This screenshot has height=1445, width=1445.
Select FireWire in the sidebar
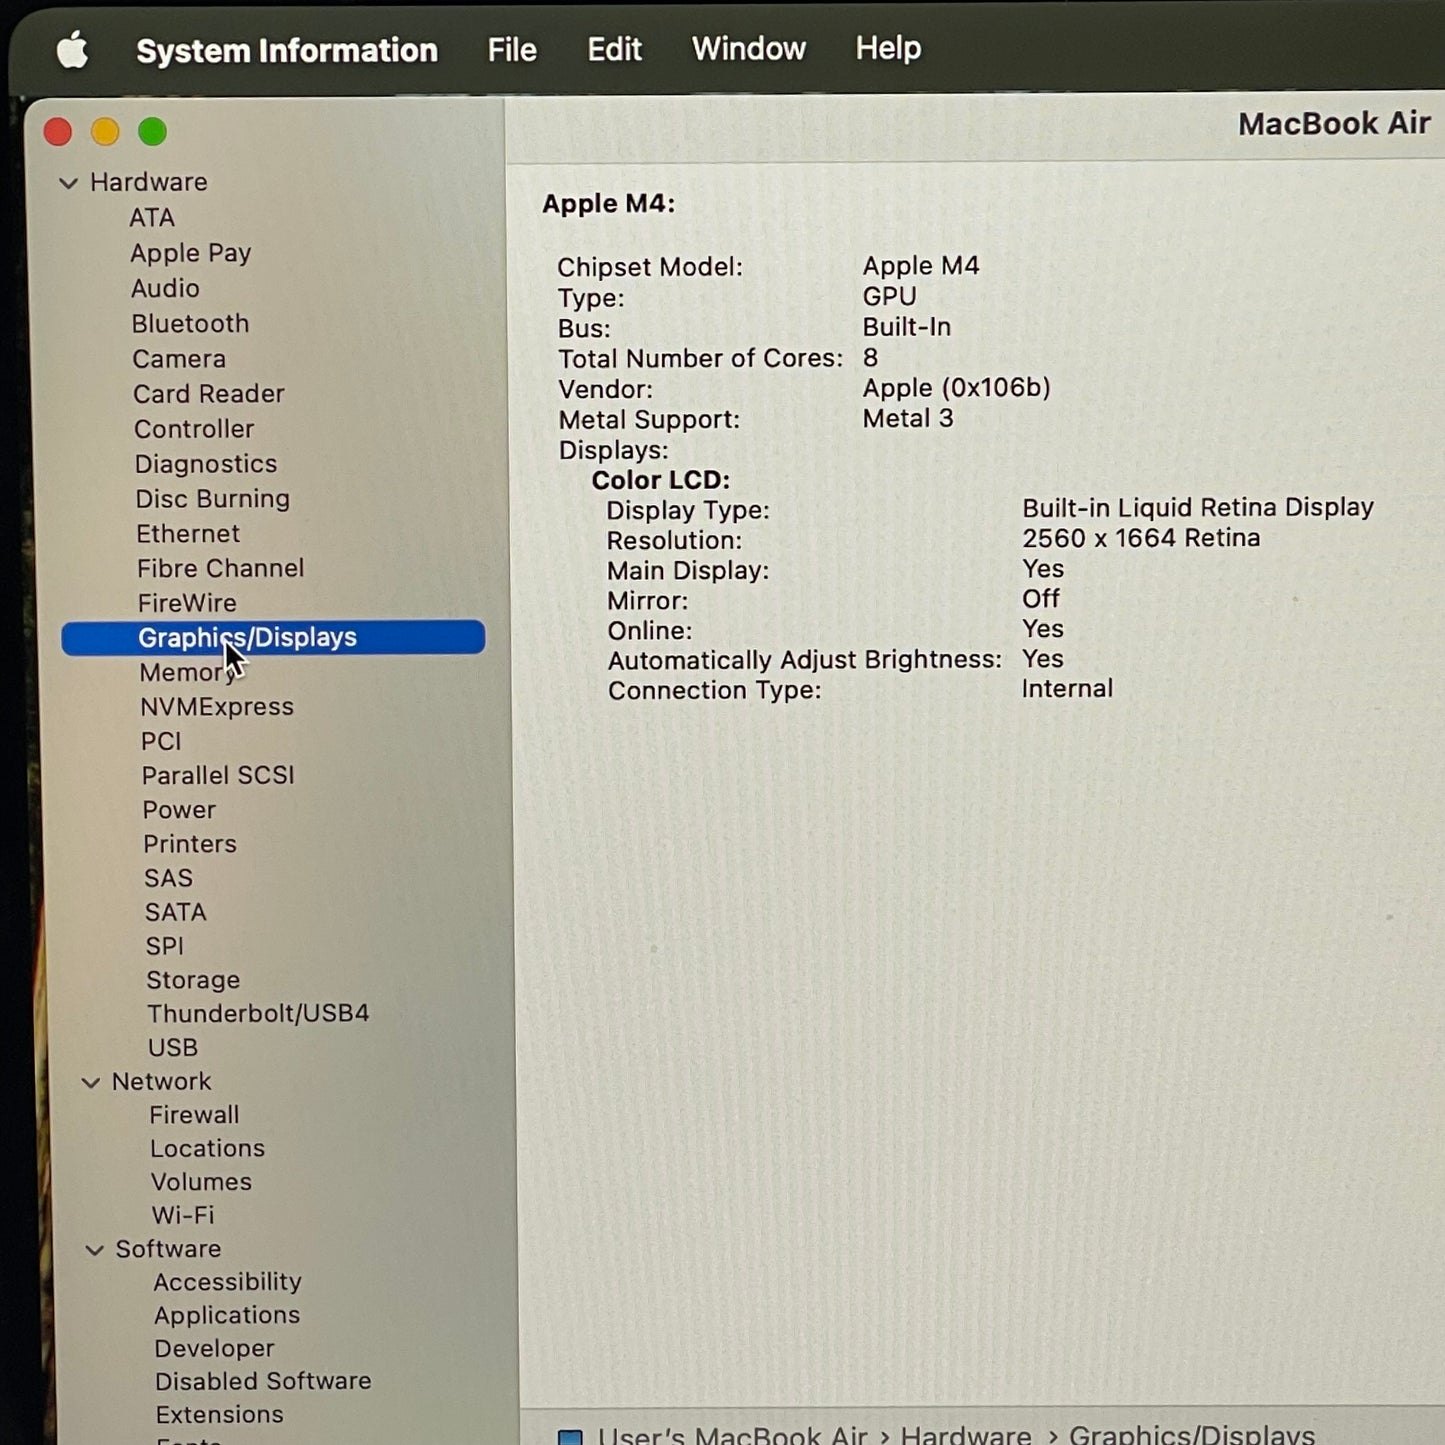point(187,603)
